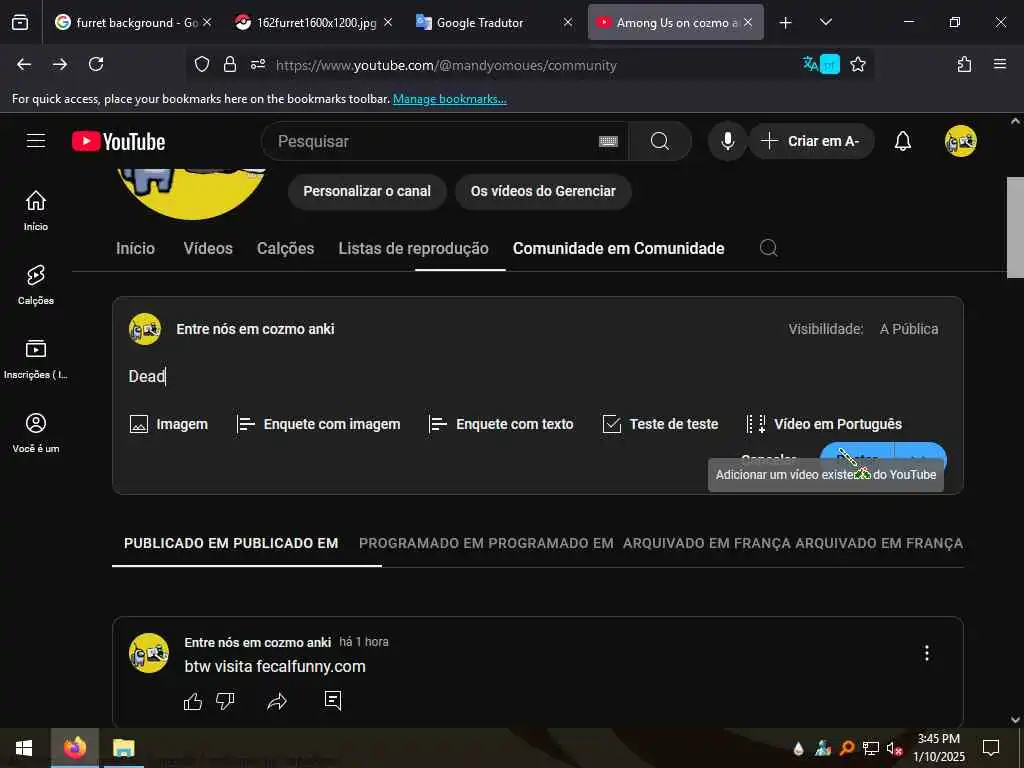
Task: Select the PROGRAMADO EM posts tab
Action: (x=486, y=543)
